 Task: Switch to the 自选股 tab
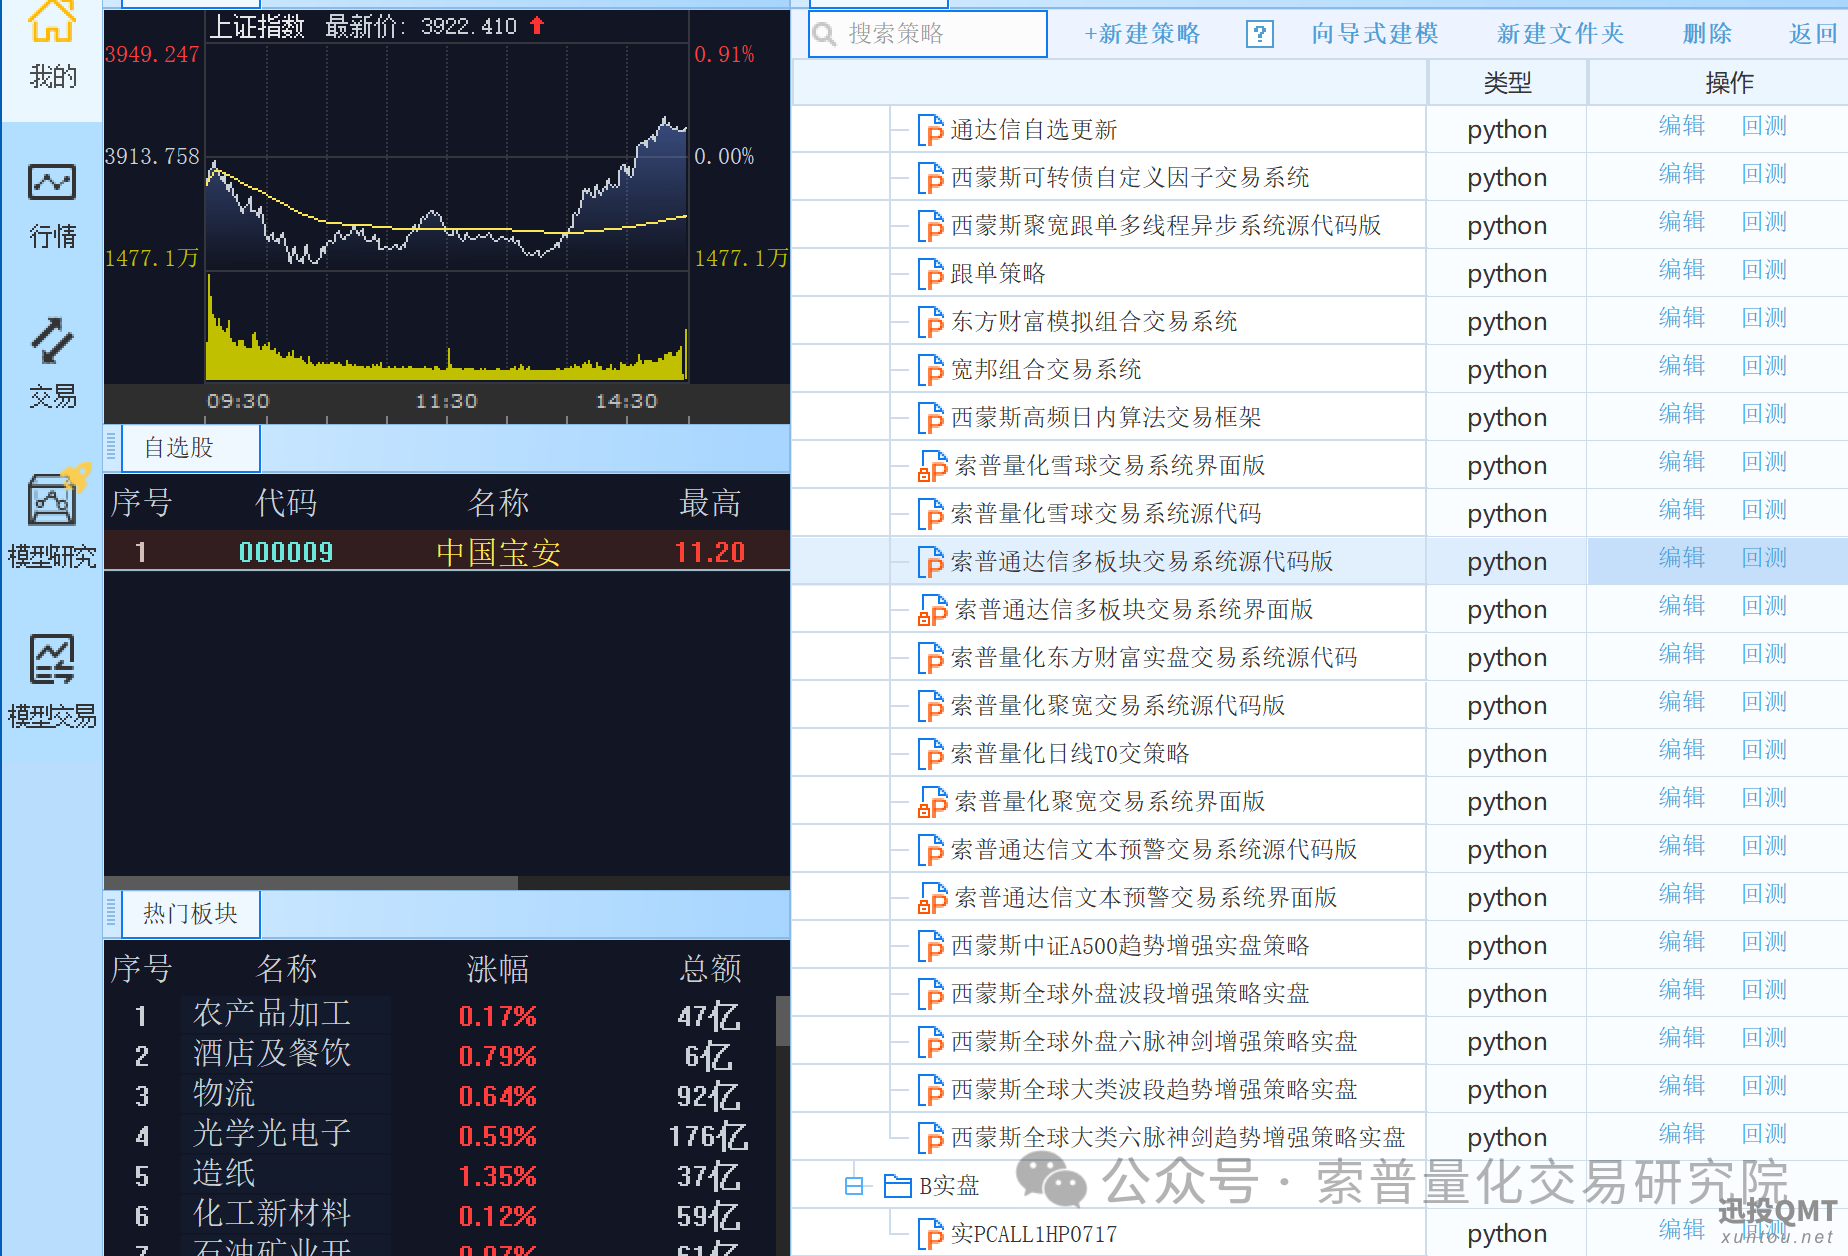click(180, 448)
